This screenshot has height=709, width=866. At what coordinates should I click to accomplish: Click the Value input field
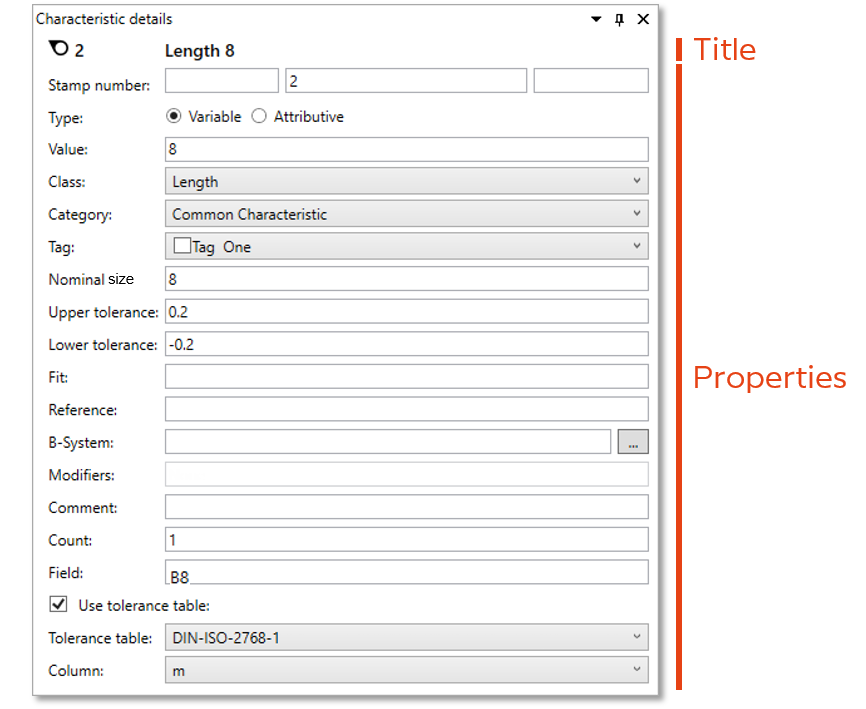click(x=406, y=149)
